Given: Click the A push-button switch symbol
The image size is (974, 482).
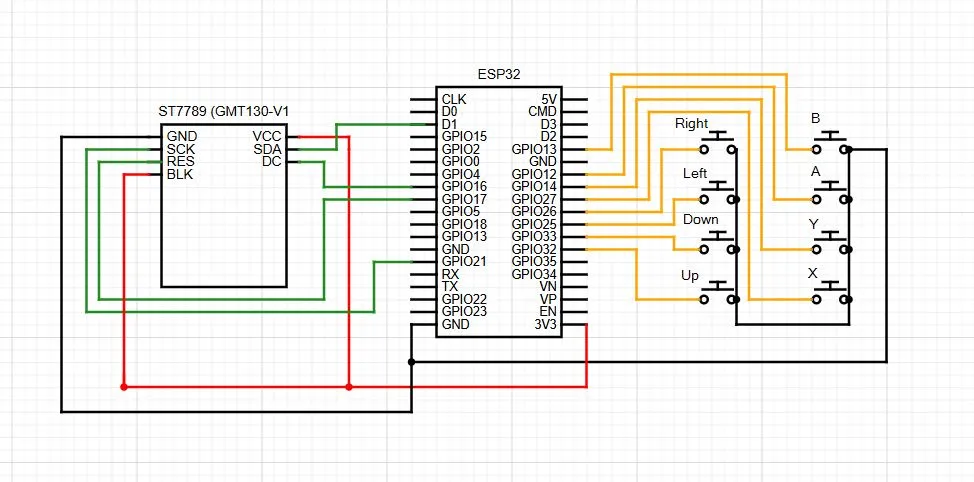Looking at the screenshot, I should [831, 192].
